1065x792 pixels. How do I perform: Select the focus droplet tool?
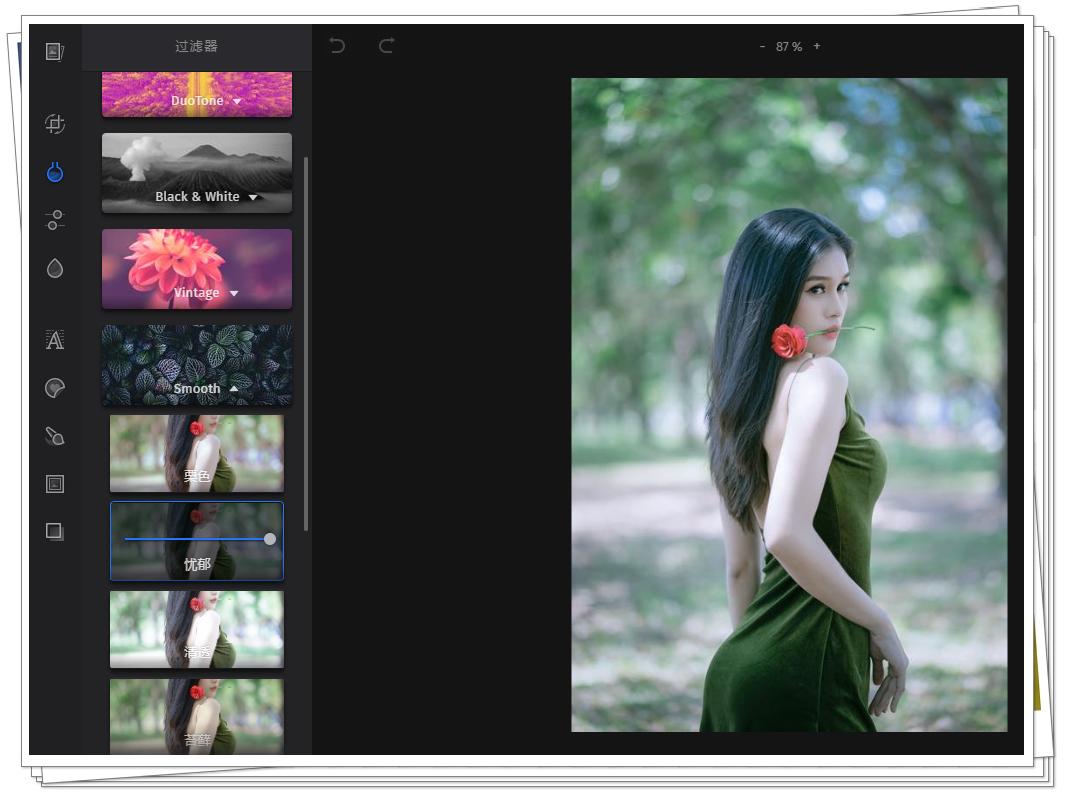click(54, 268)
